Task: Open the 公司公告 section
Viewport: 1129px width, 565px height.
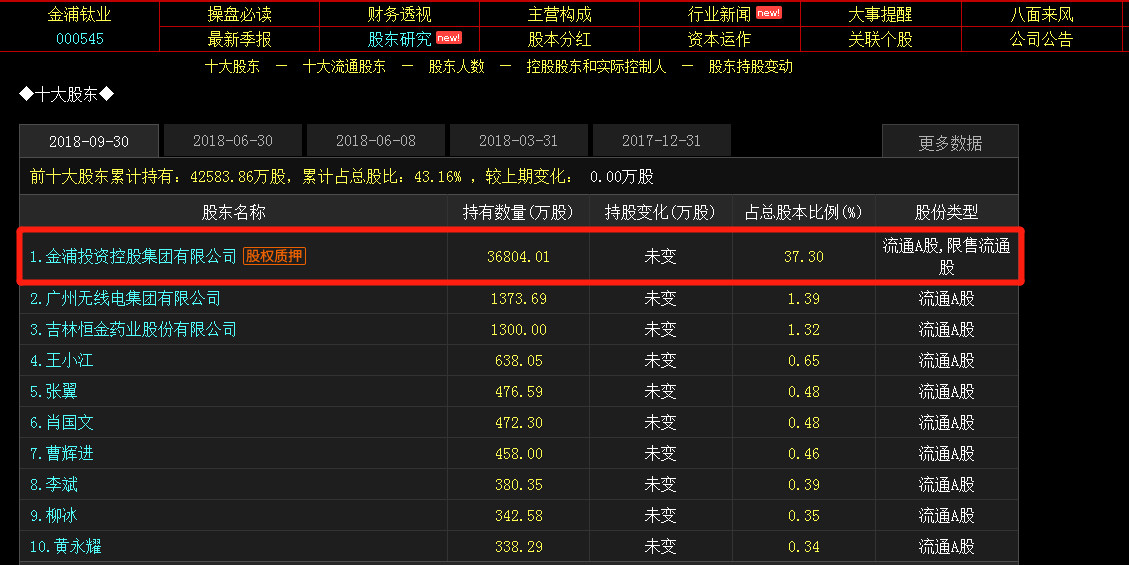Action: click(1041, 40)
